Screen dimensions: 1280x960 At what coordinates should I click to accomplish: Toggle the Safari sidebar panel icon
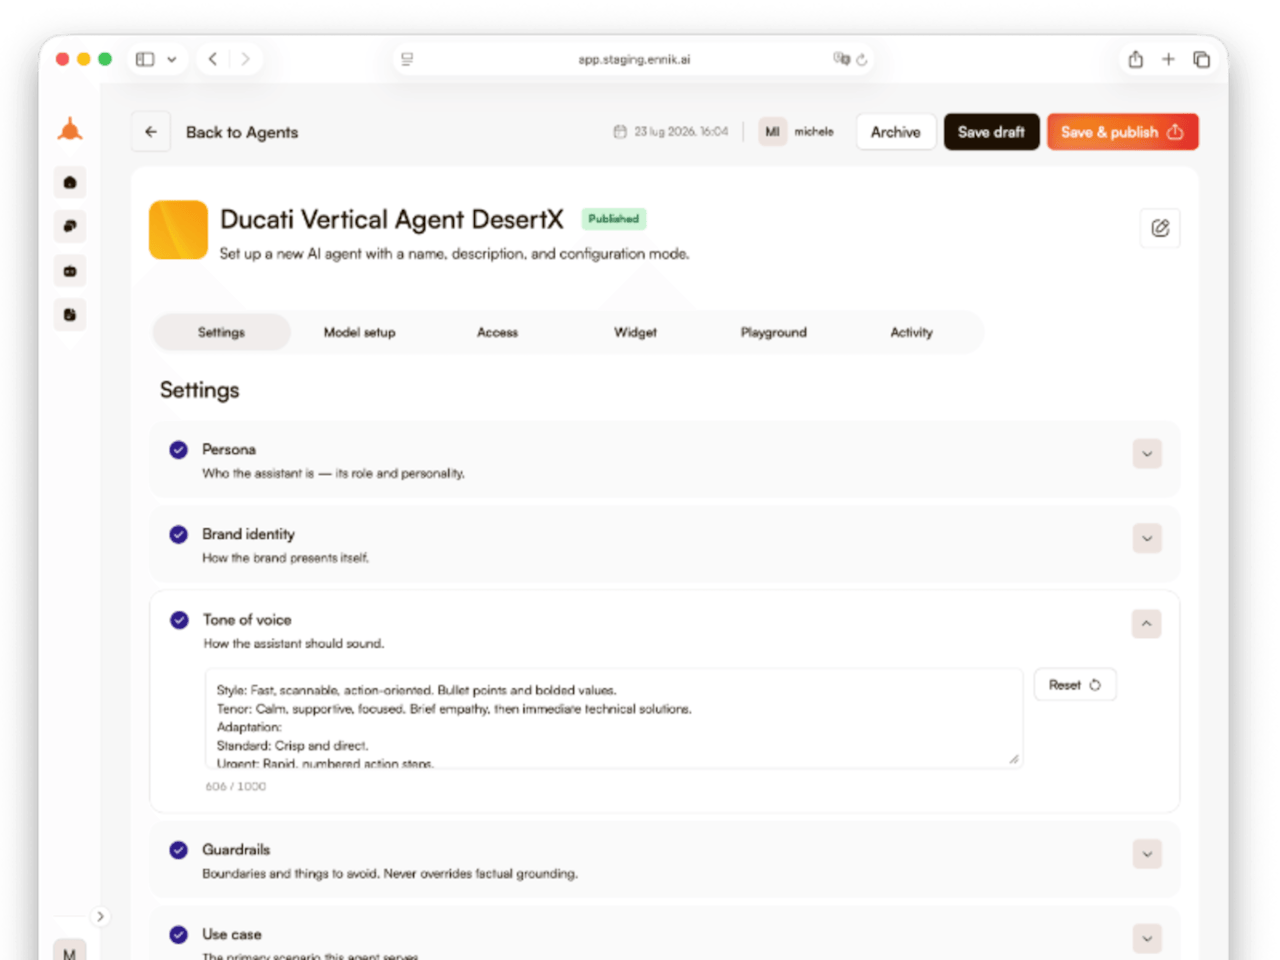tap(145, 59)
